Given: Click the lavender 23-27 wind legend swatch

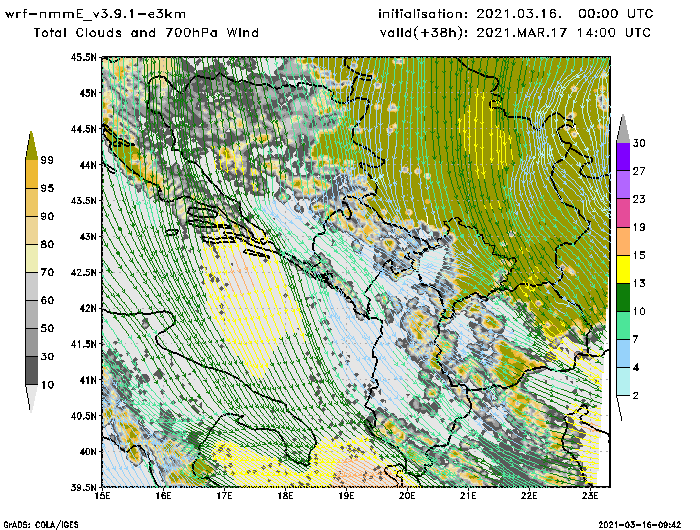Looking at the screenshot, I should coord(623,185).
